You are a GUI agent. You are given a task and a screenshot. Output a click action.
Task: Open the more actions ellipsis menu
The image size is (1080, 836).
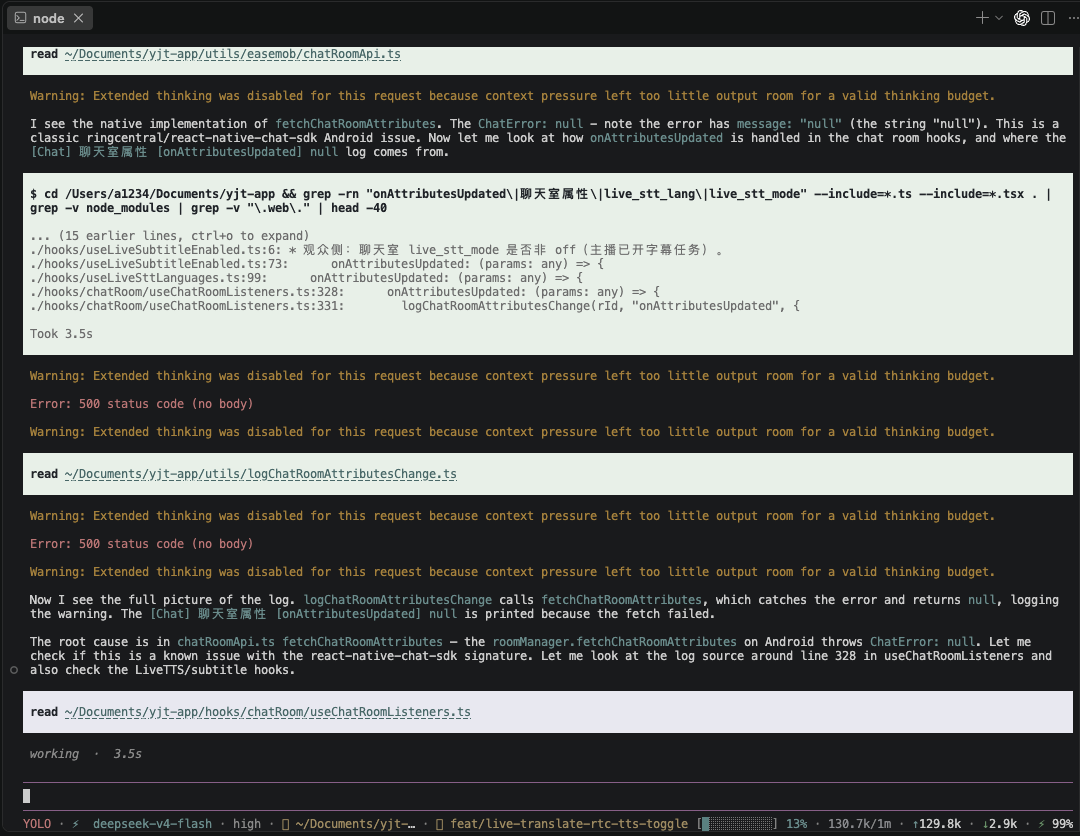coord(1072,18)
